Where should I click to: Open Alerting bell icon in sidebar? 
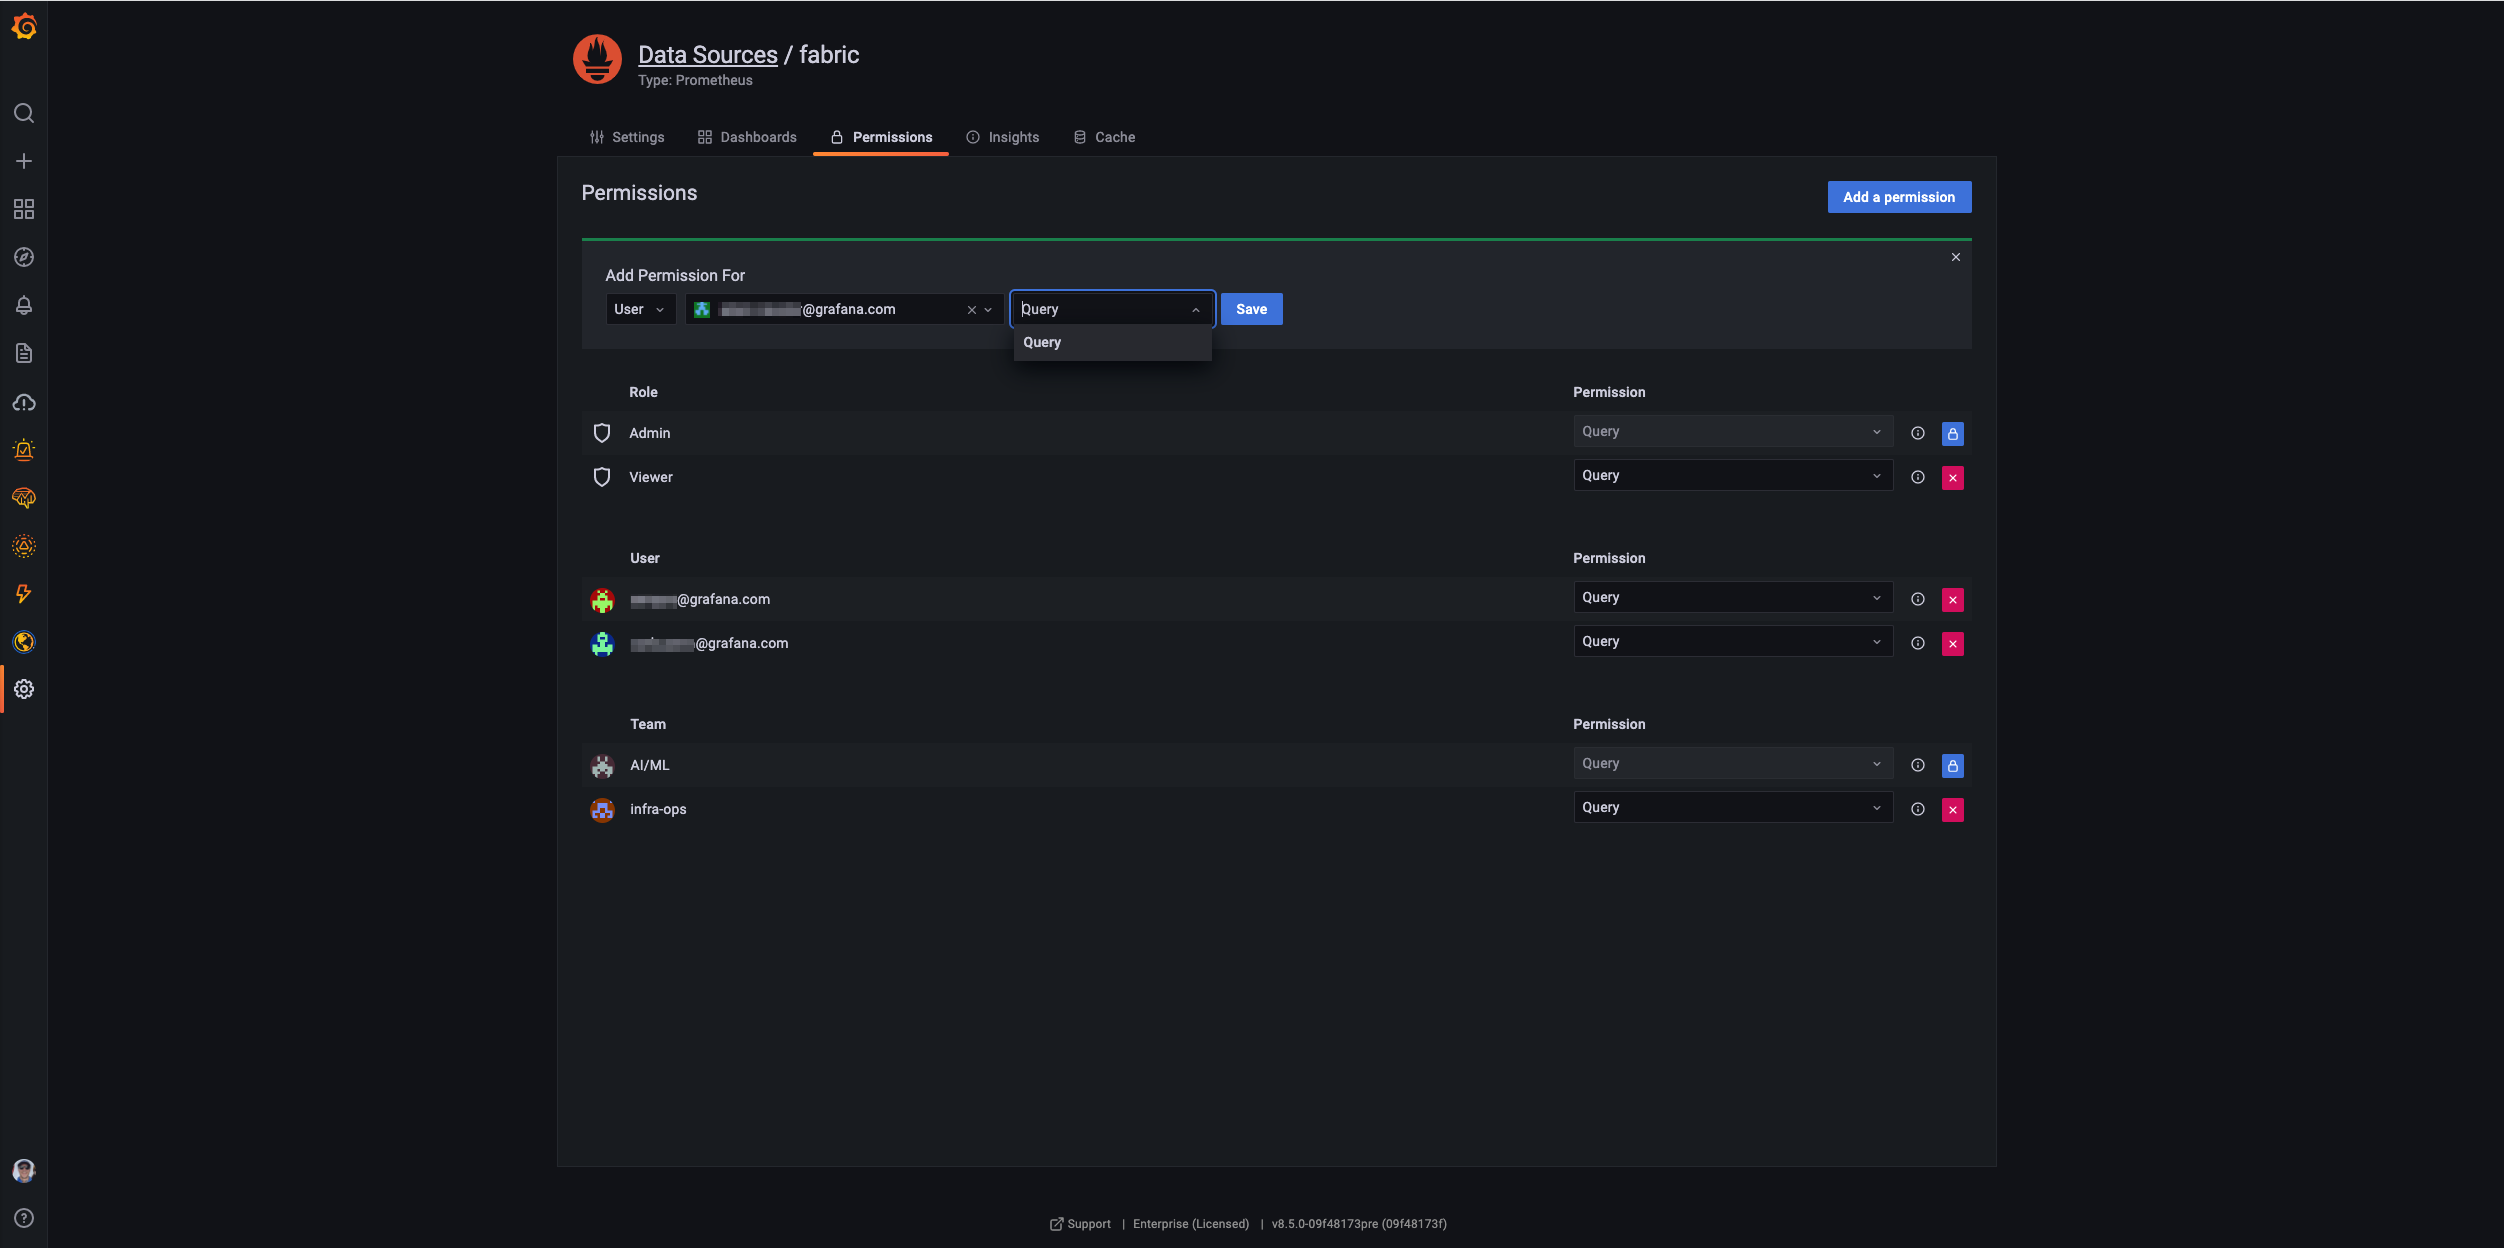click(24, 305)
